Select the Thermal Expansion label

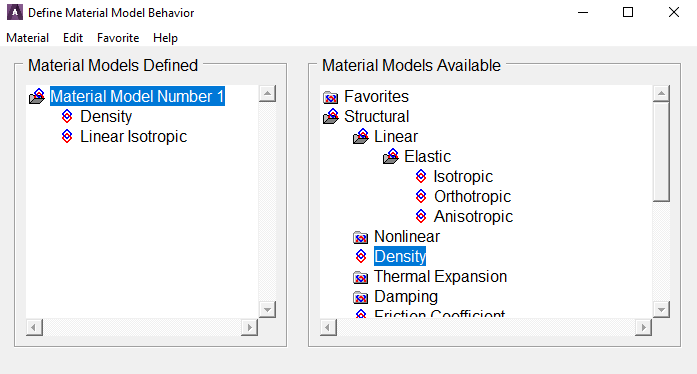tap(441, 277)
